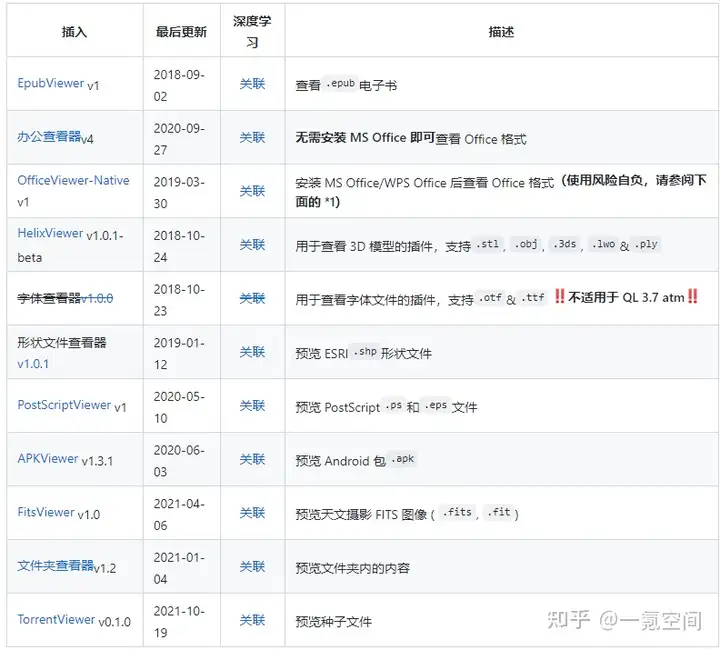Select the date 2020-05-10
This screenshot has width=720, height=650.
coord(179,408)
